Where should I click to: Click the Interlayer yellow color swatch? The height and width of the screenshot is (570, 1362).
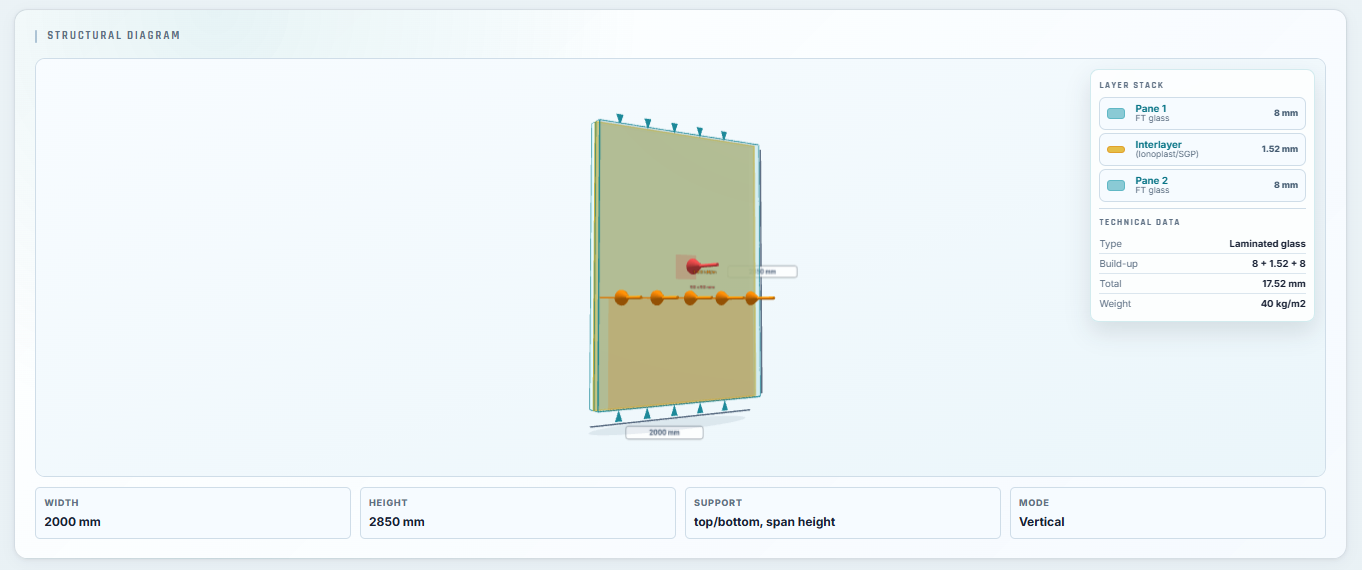click(1116, 149)
